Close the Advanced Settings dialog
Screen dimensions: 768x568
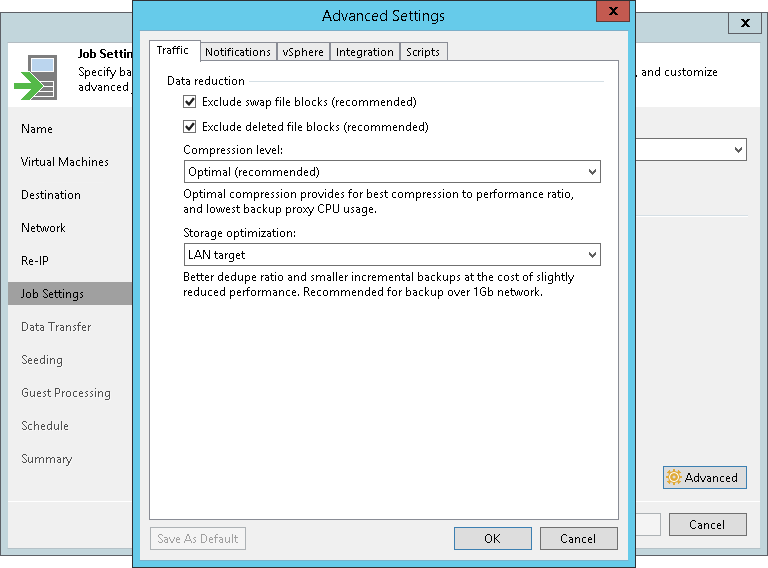click(611, 13)
